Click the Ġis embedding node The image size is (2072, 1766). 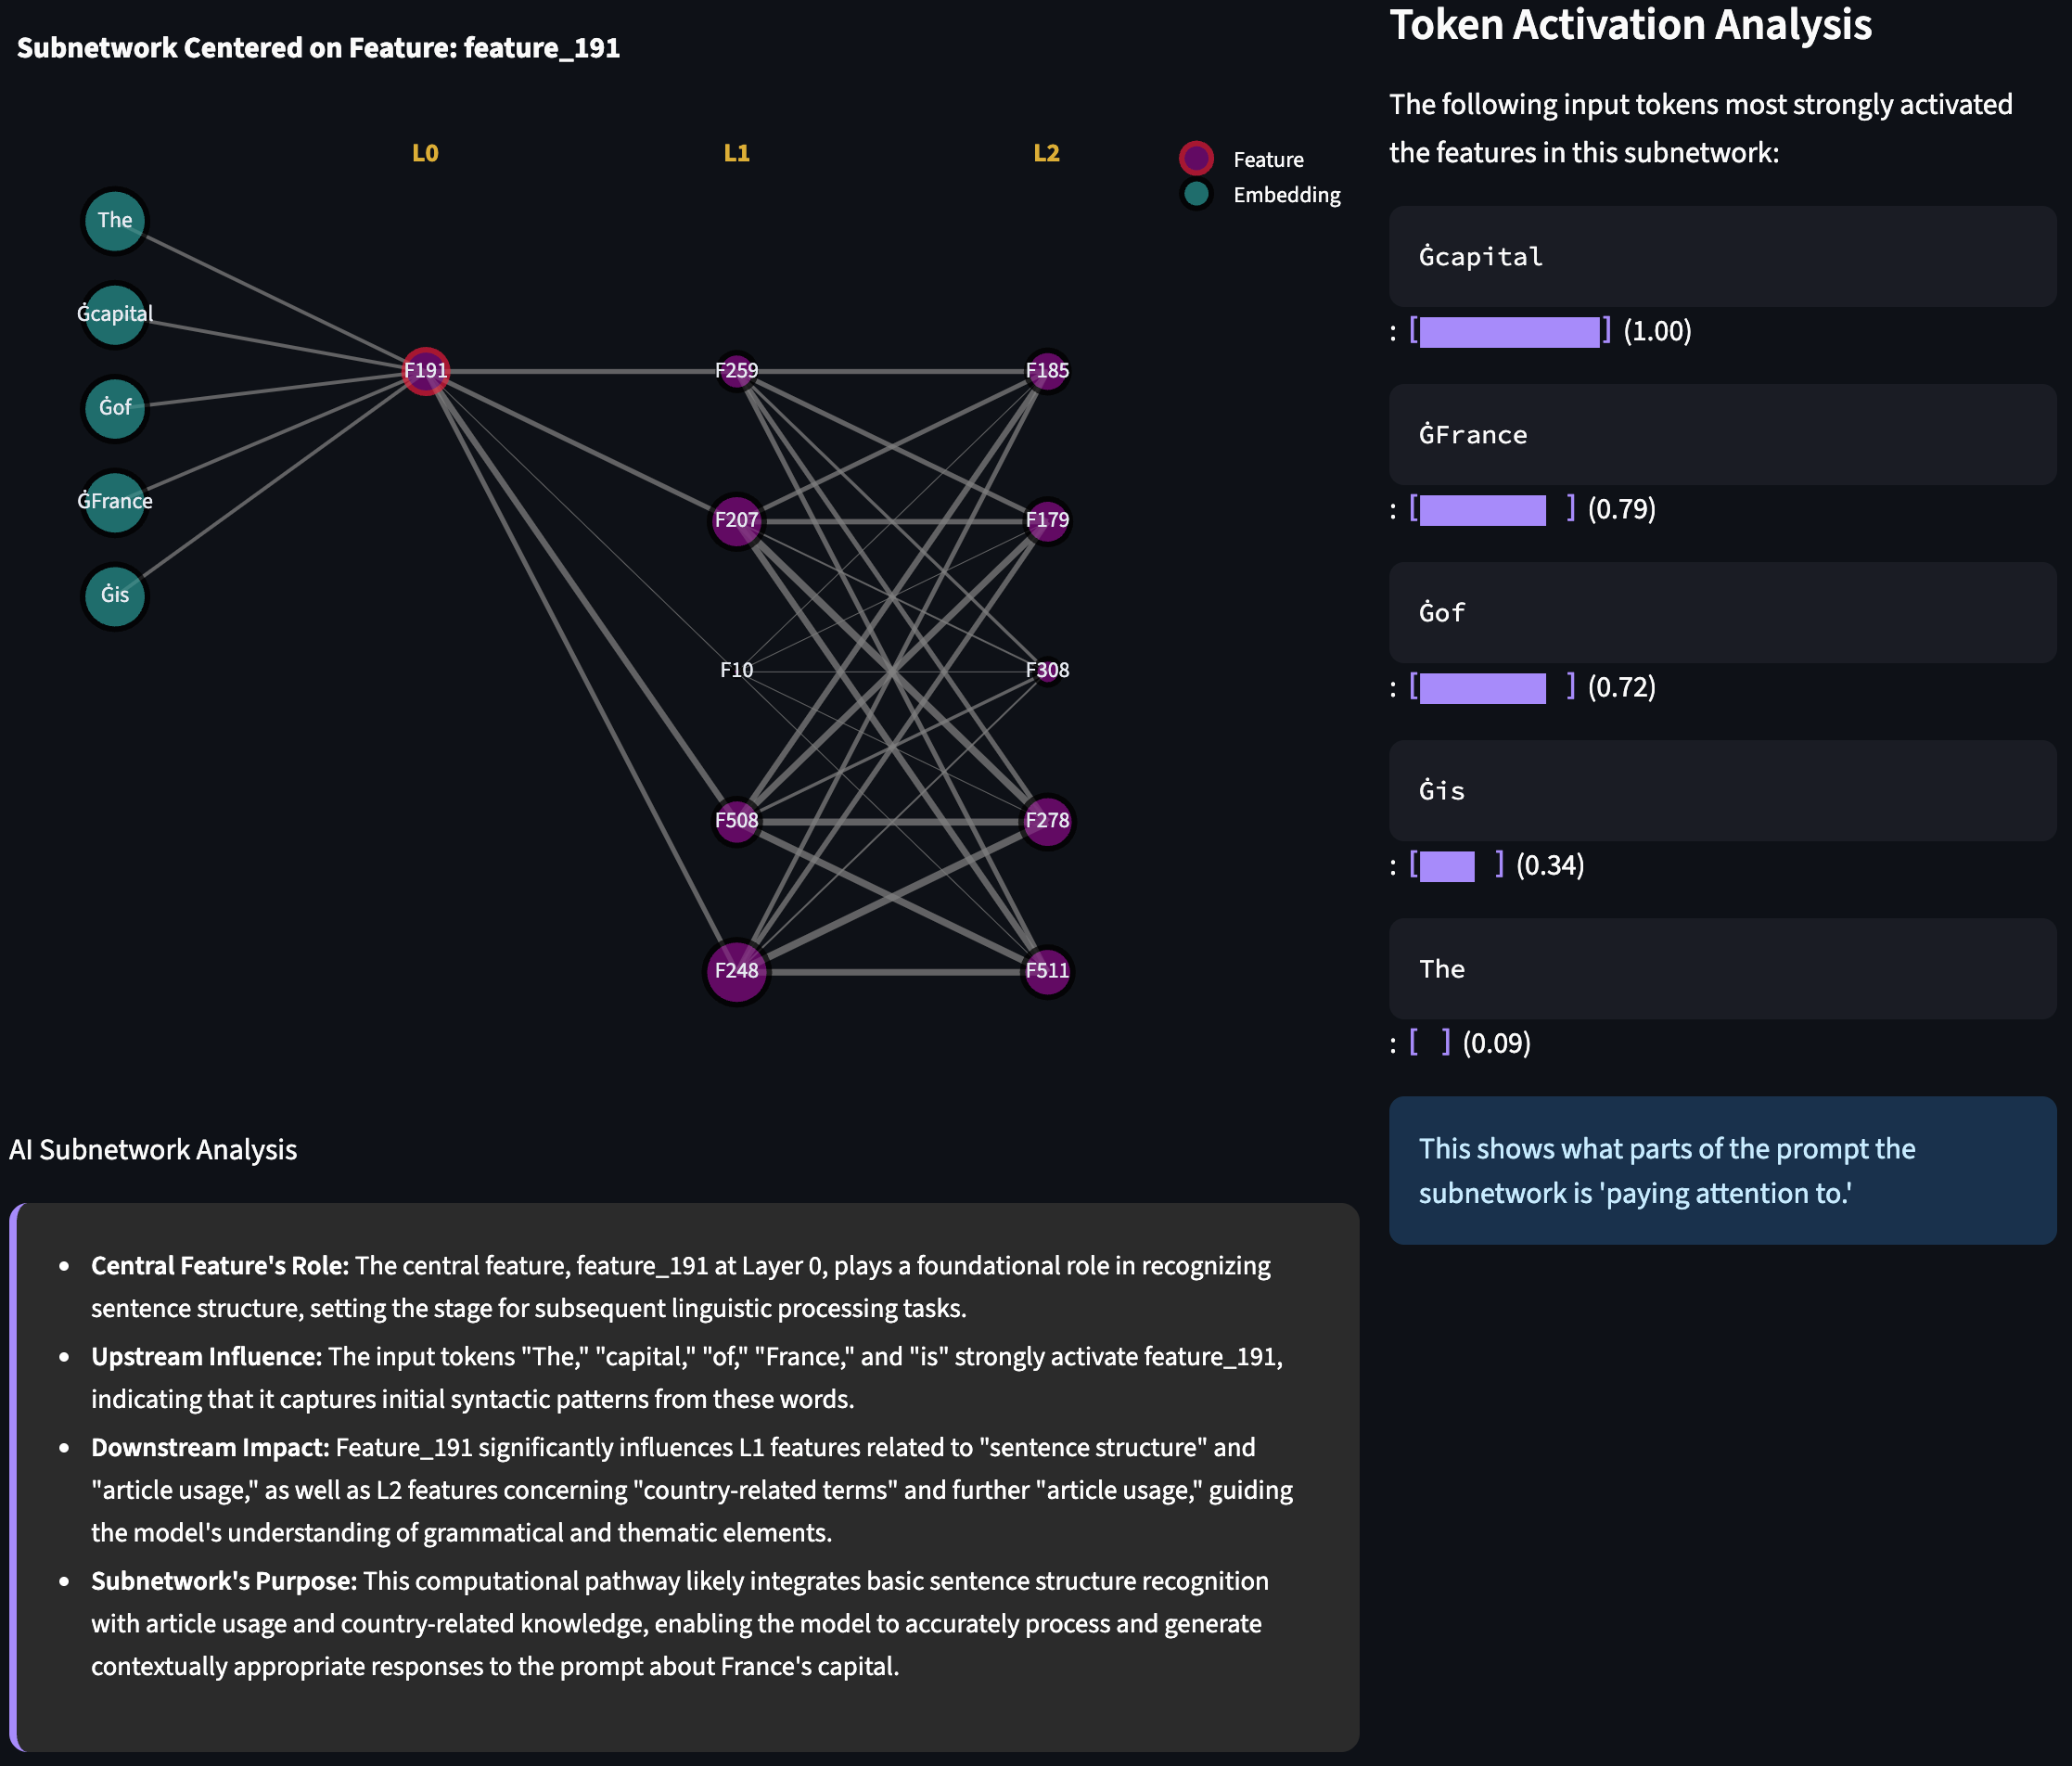tap(115, 596)
